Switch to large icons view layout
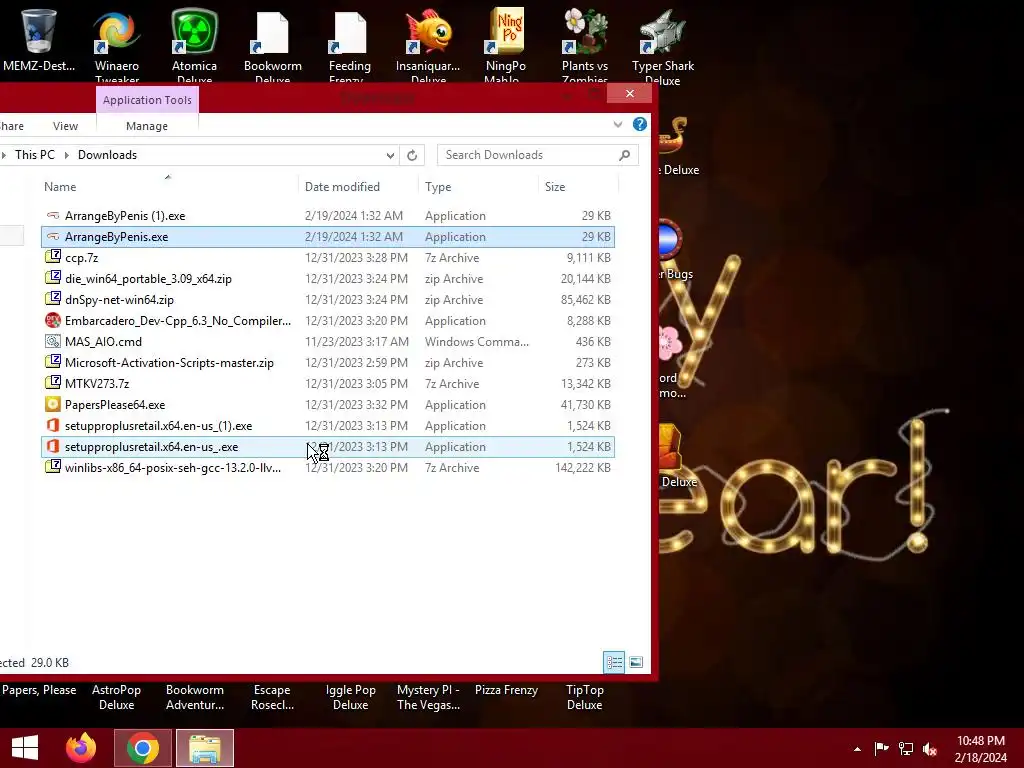 tap(635, 662)
